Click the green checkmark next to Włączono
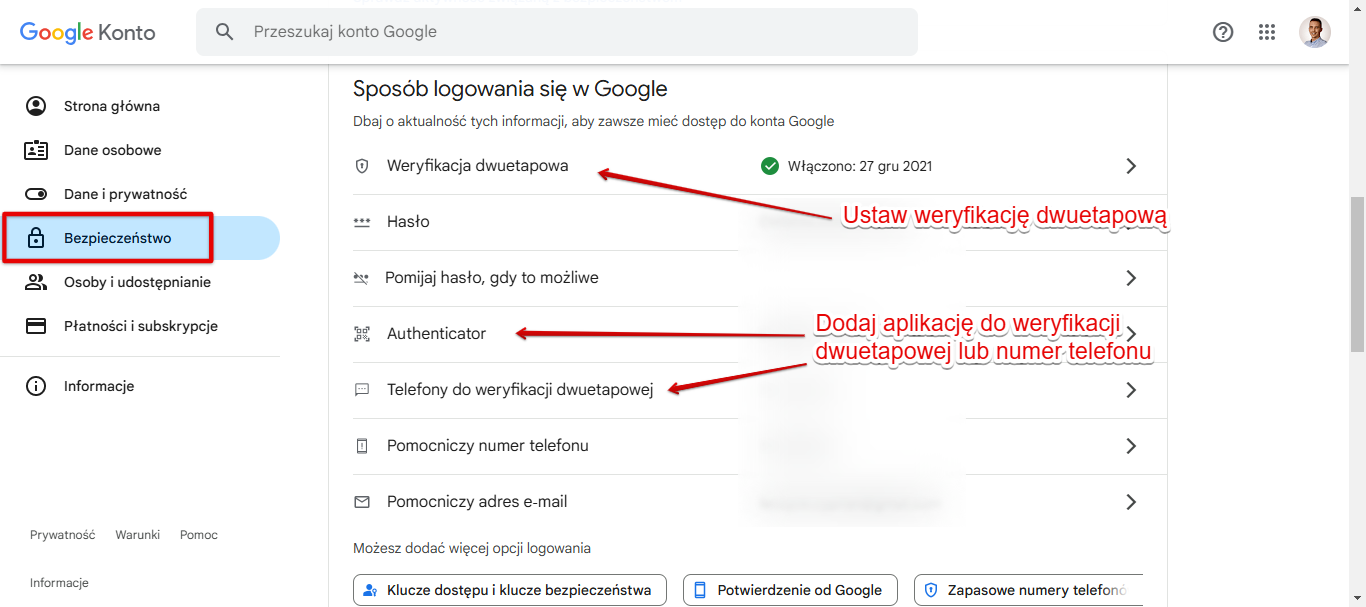Viewport: 1366px width, 607px height. click(770, 166)
